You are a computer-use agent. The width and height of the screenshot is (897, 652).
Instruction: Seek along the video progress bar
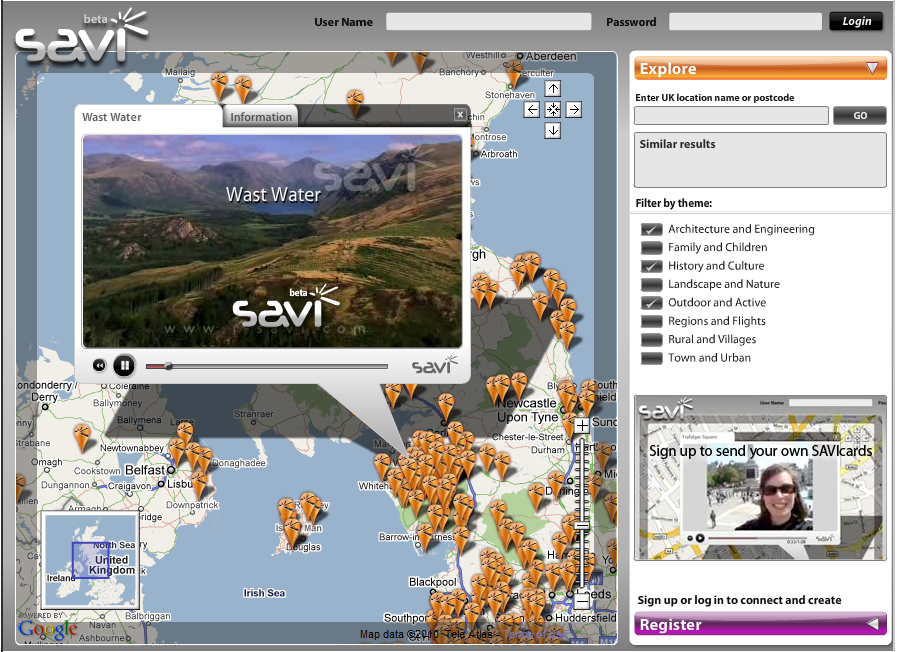(267, 366)
